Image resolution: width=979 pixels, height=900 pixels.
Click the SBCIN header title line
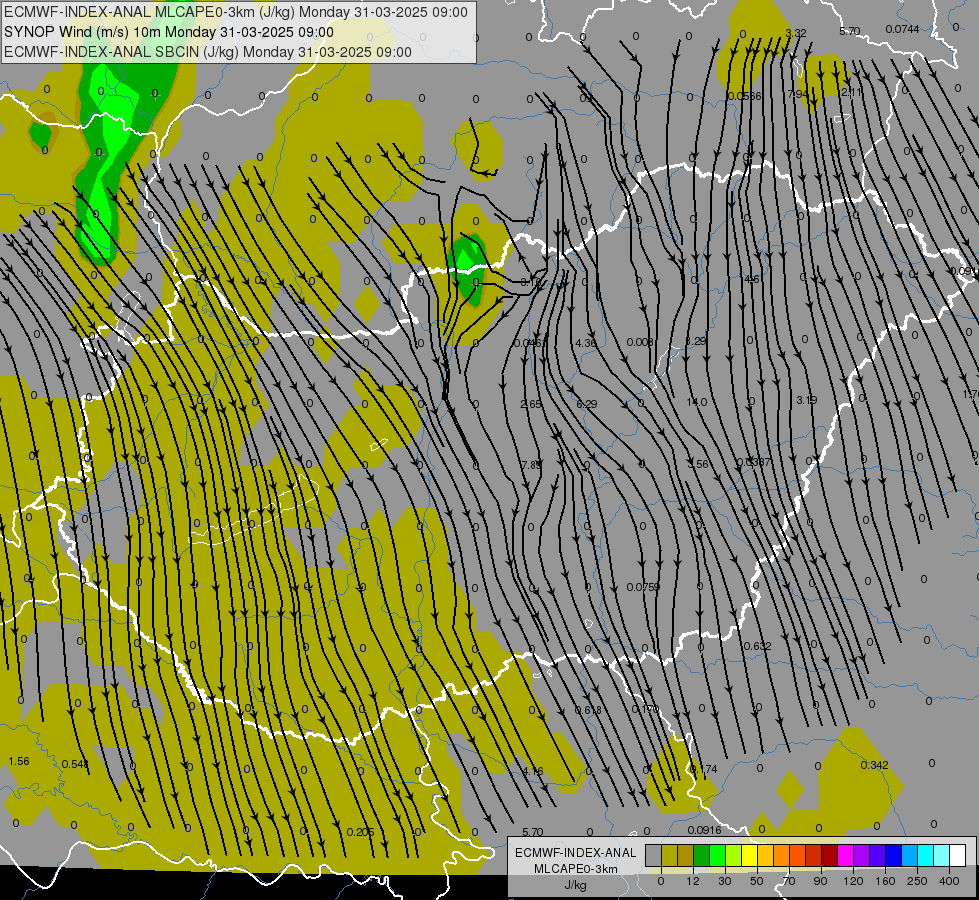[208, 52]
